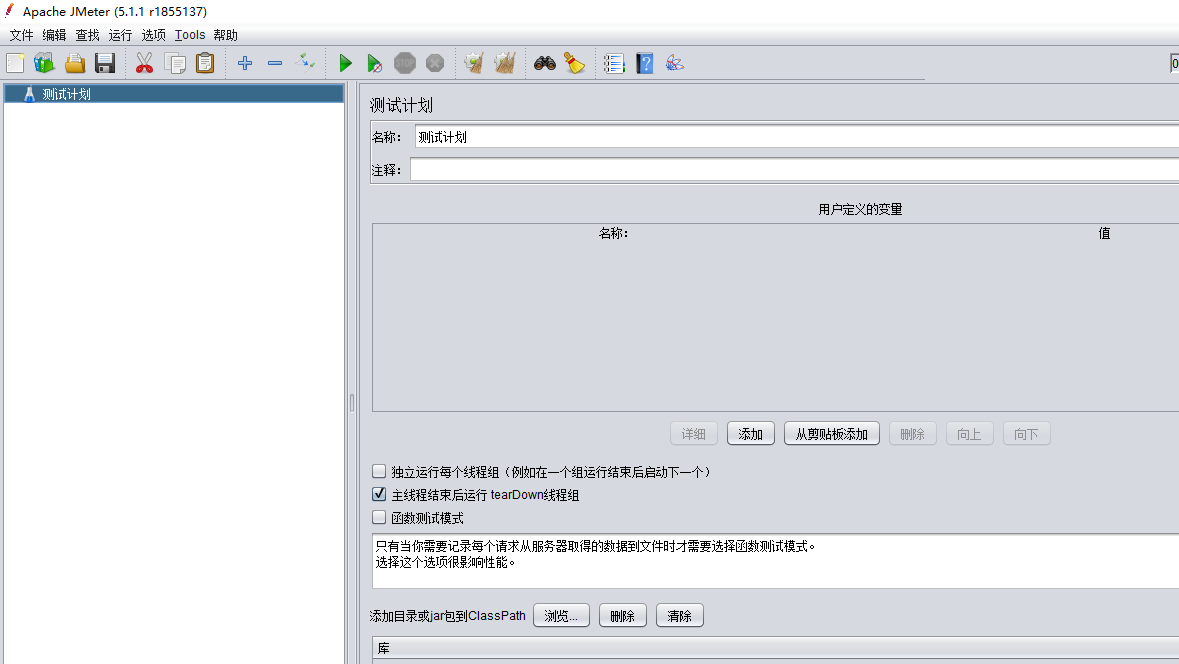Open the 查找 menu

tap(87, 35)
